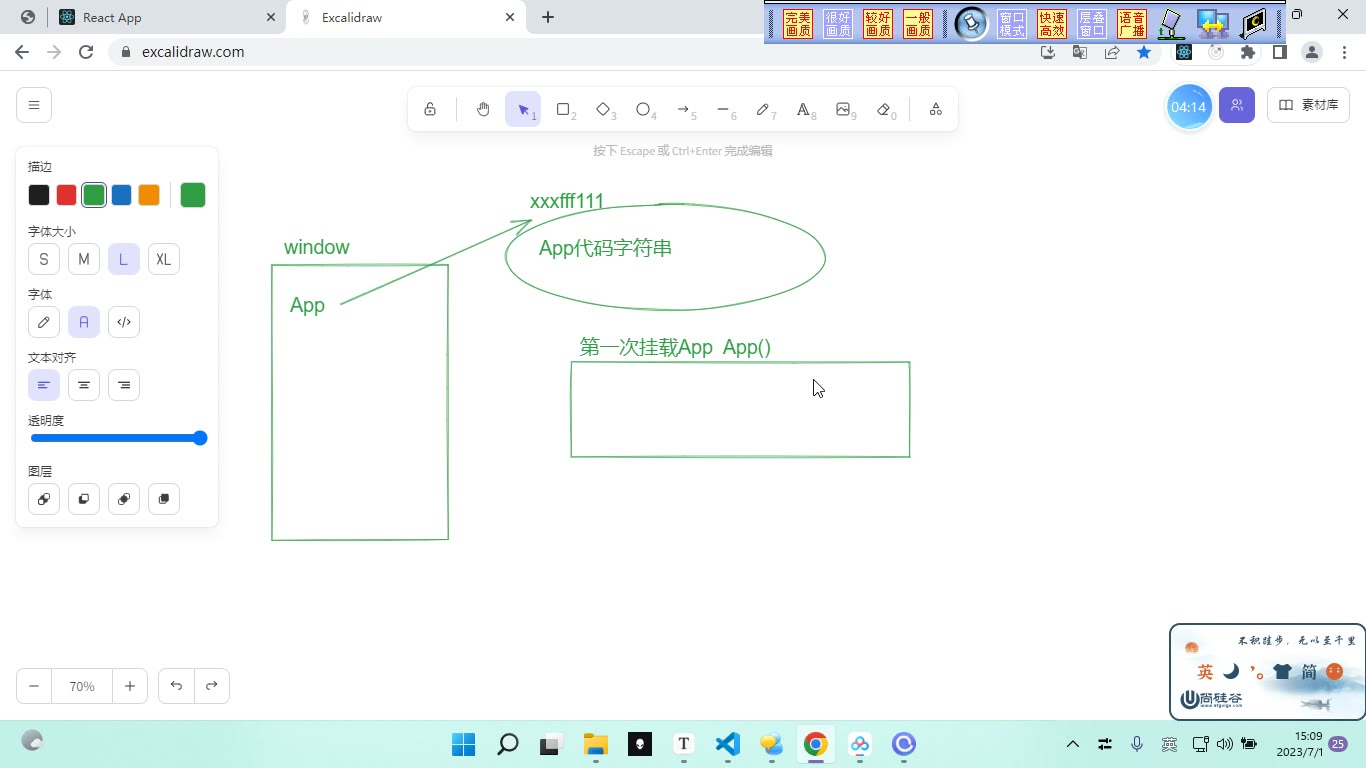
Task: Send the element backward one layer
Action: [84, 499]
